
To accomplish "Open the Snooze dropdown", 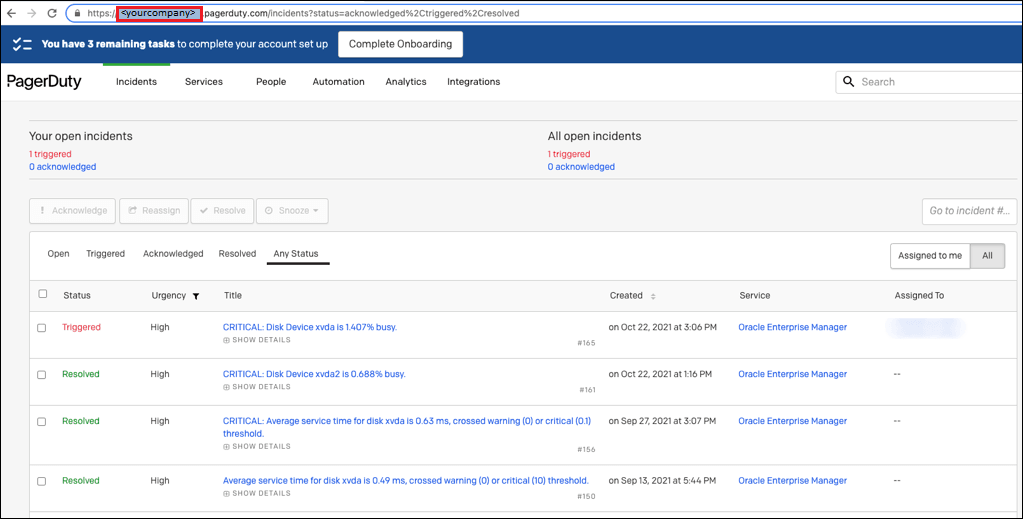I will point(292,211).
